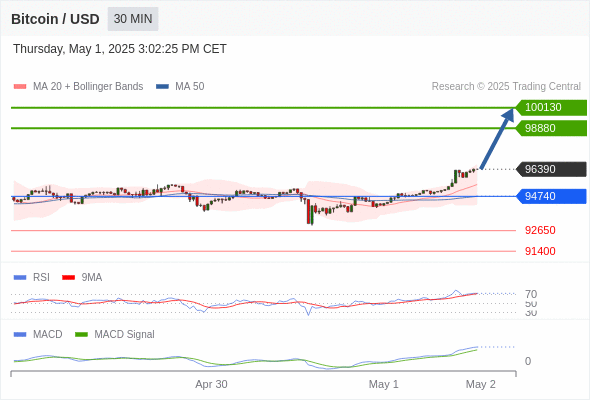Click the 91400 support level label

coord(540,251)
